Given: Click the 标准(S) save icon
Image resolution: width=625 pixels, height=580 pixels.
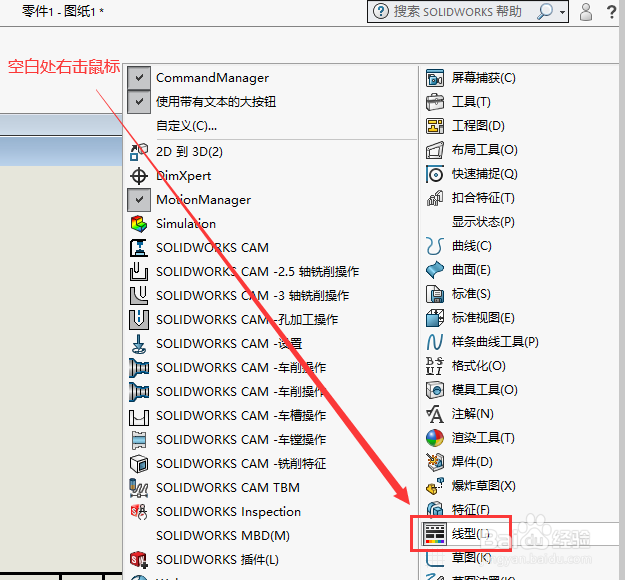Looking at the screenshot, I should point(435,294).
